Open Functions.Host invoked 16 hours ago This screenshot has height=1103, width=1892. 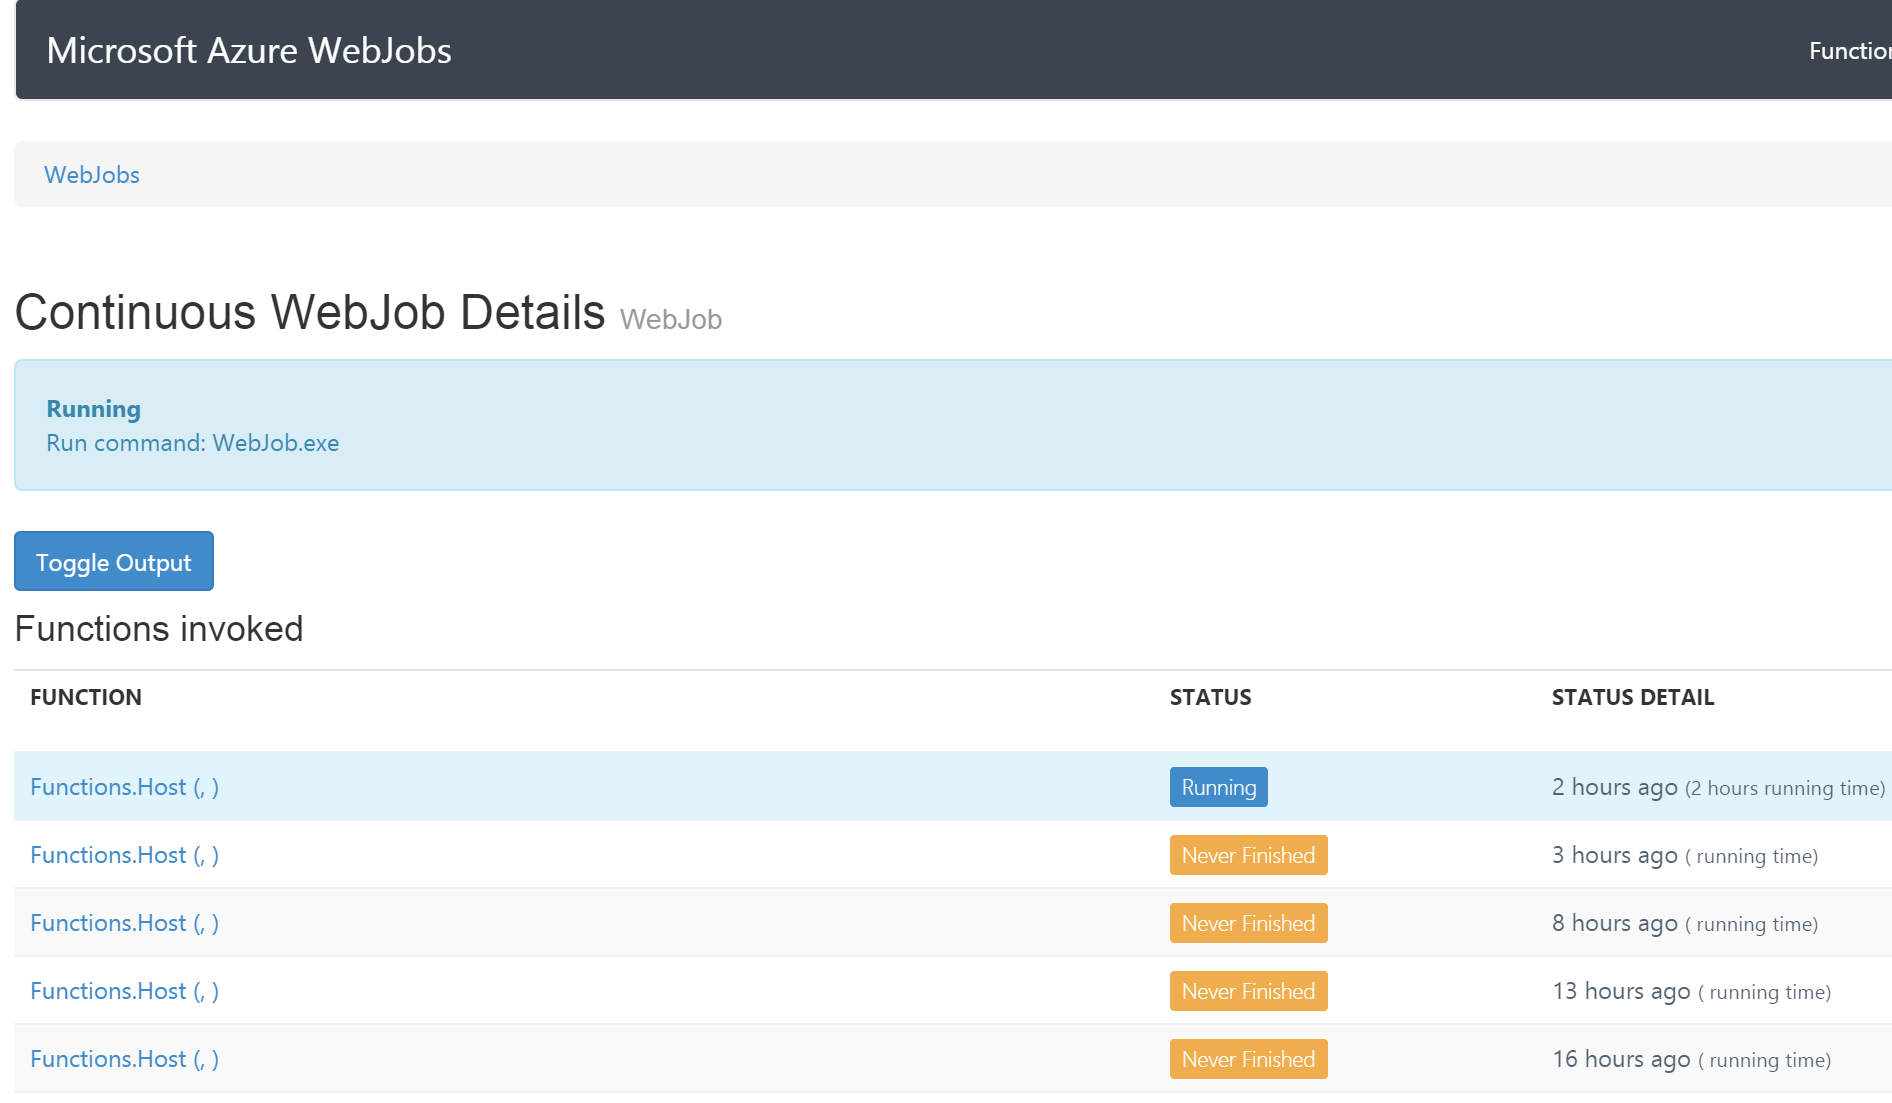click(x=125, y=1059)
